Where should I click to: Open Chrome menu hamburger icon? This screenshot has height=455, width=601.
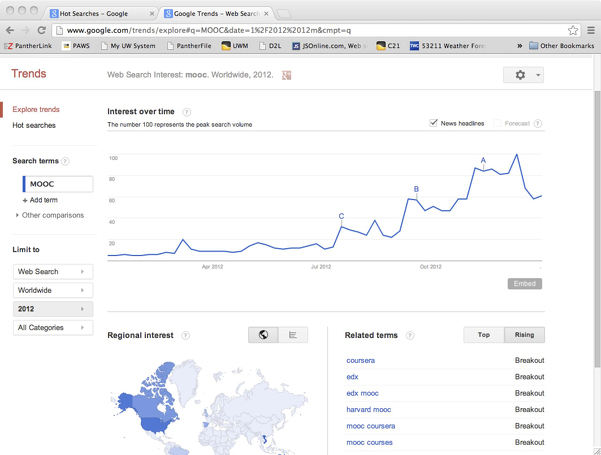coord(590,30)
